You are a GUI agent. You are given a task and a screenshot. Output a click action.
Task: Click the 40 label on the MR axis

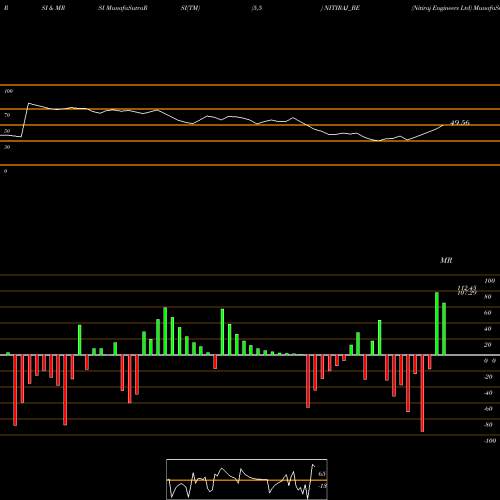[488, 329]
